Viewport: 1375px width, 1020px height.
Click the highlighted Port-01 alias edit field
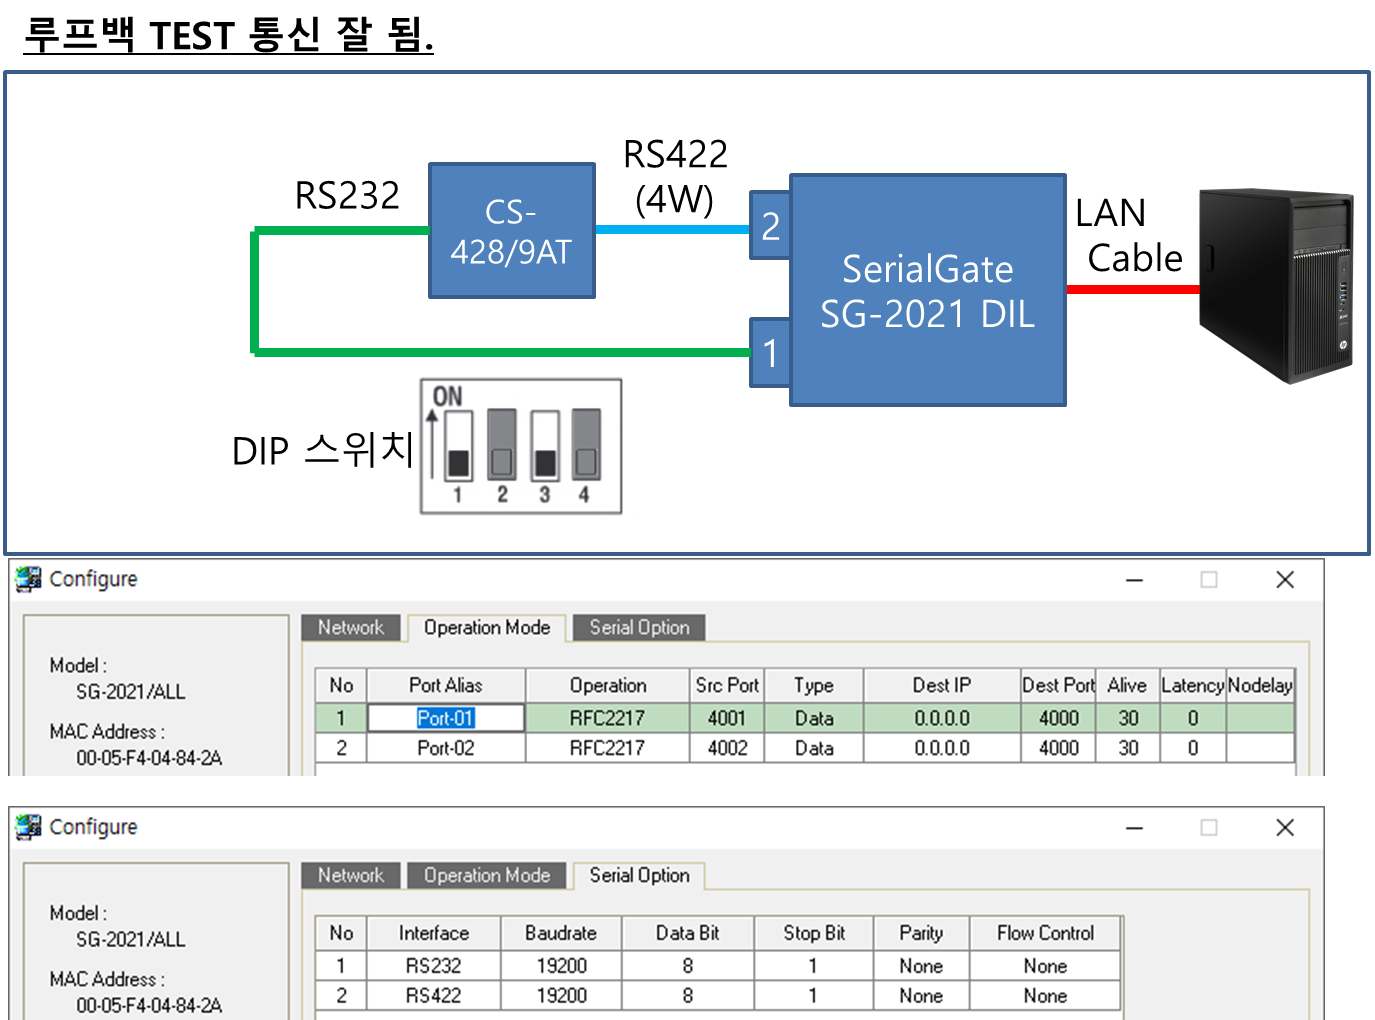[446, 718]
